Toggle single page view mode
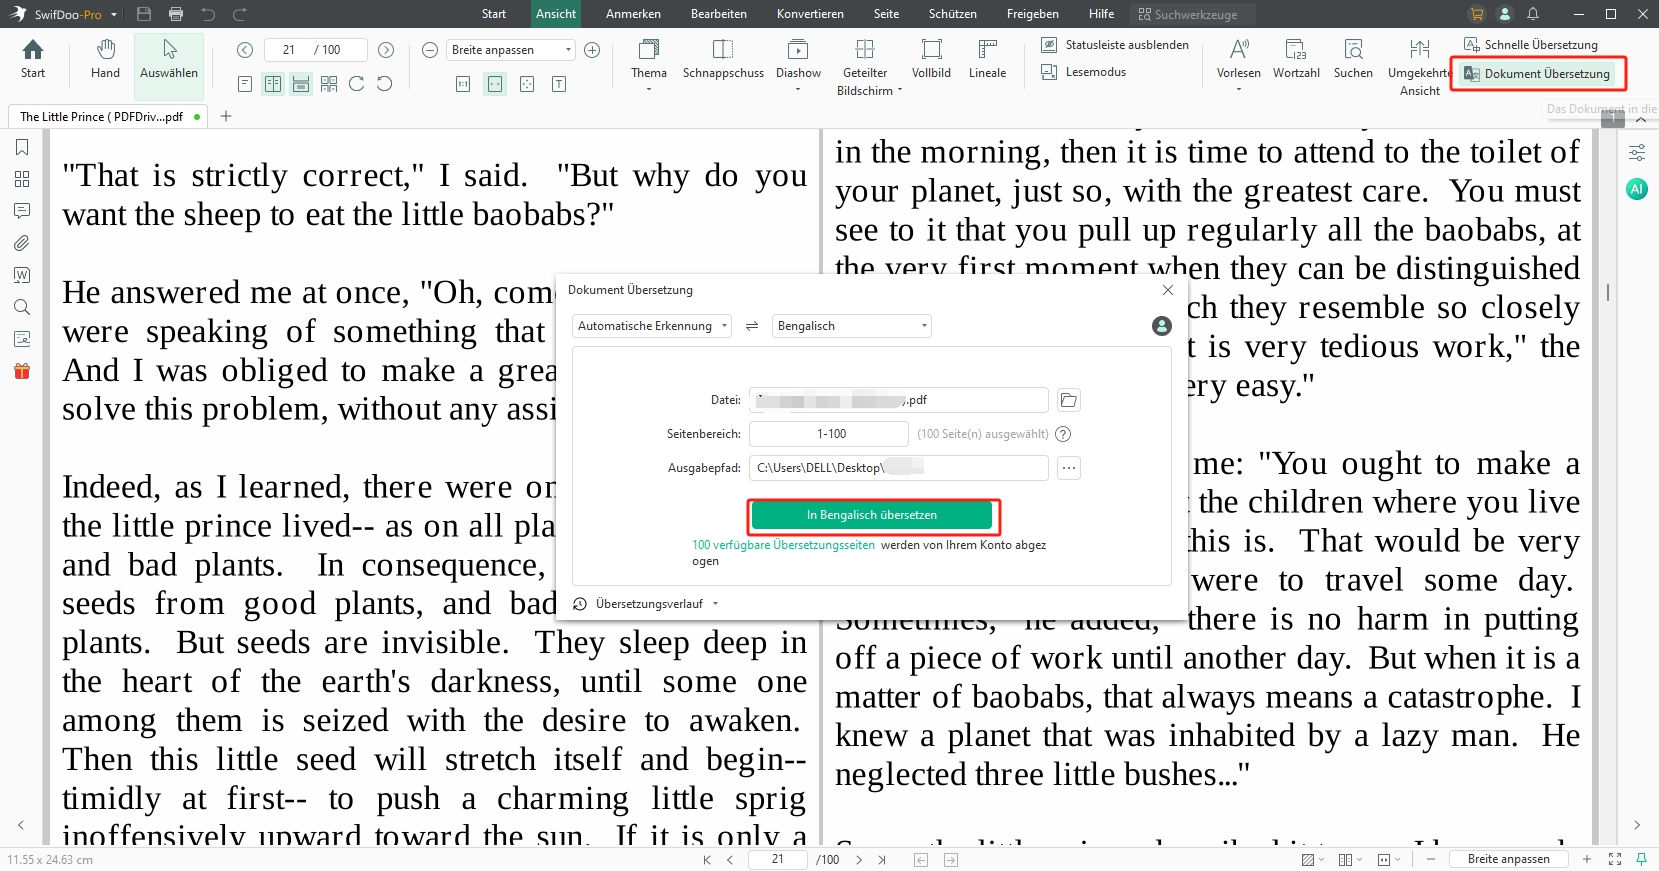 click(245, 84)
